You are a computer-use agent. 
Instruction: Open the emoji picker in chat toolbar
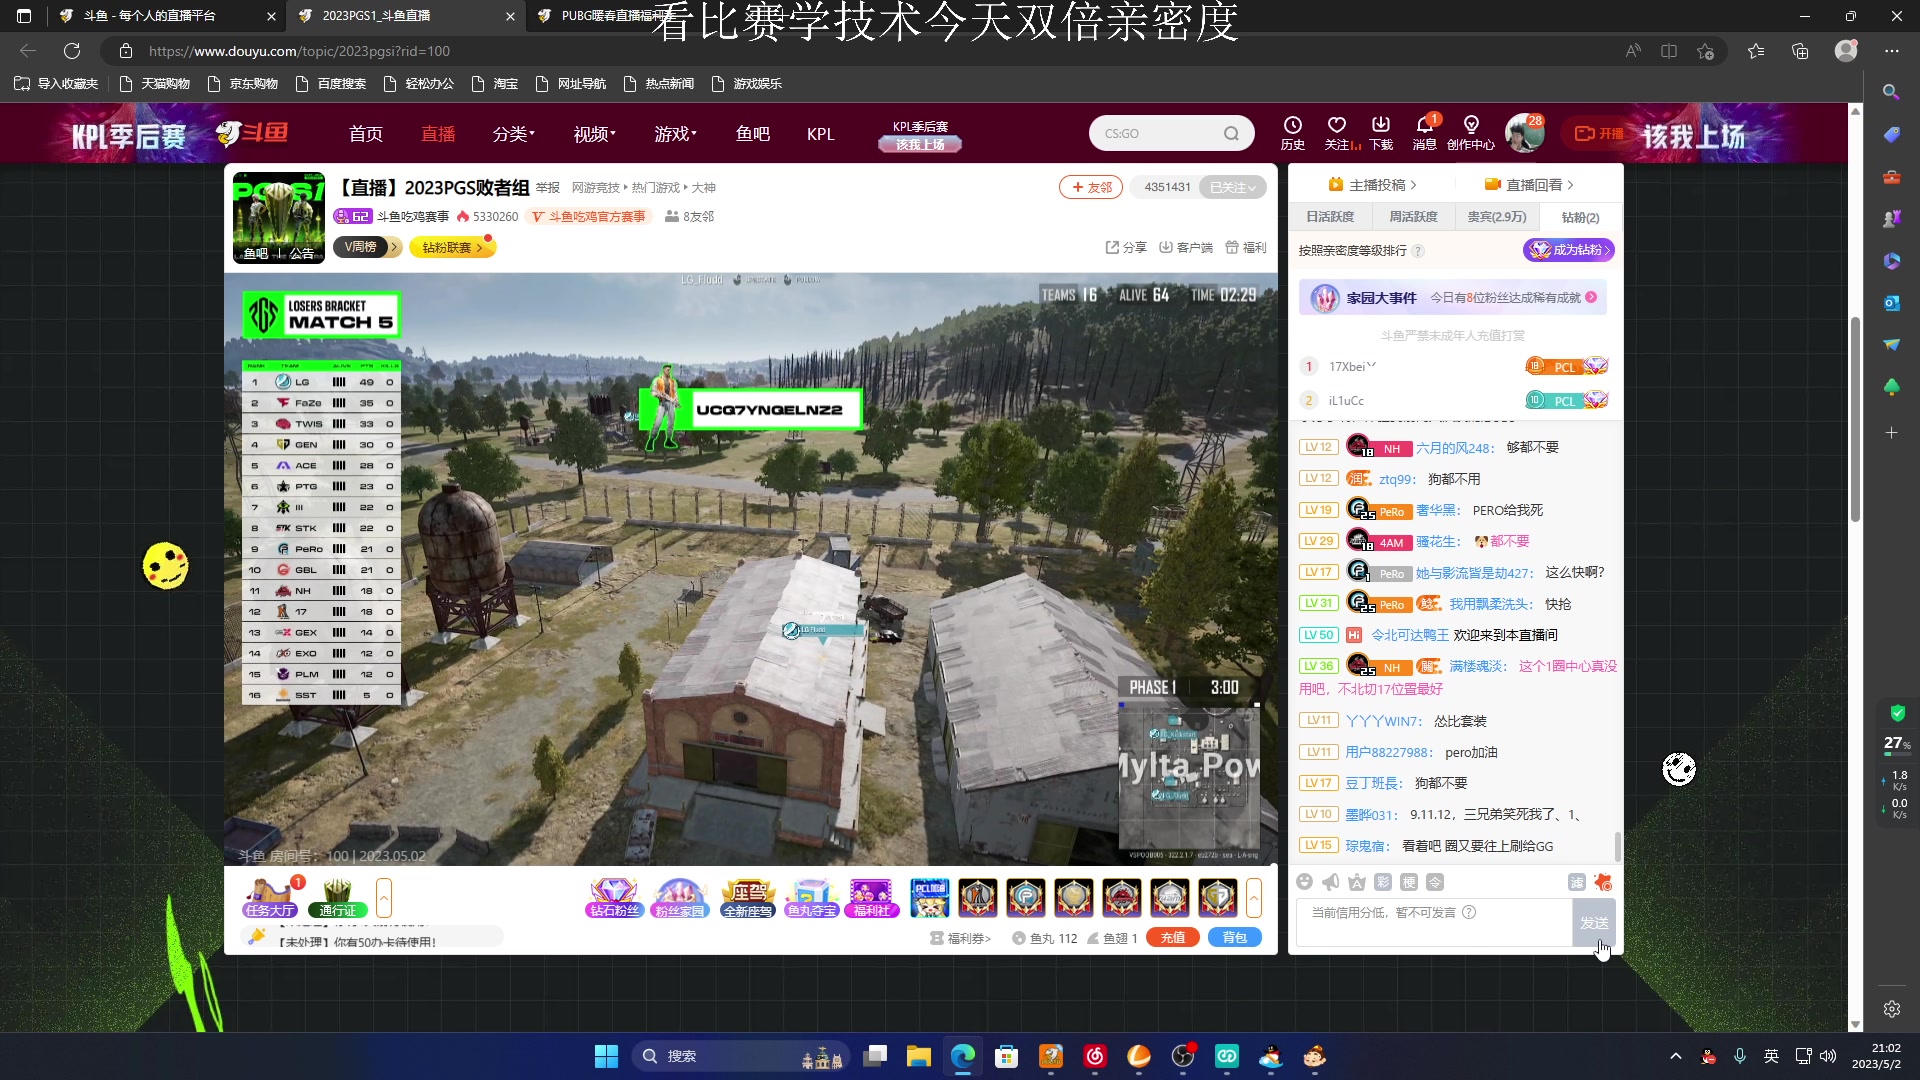1304,882
